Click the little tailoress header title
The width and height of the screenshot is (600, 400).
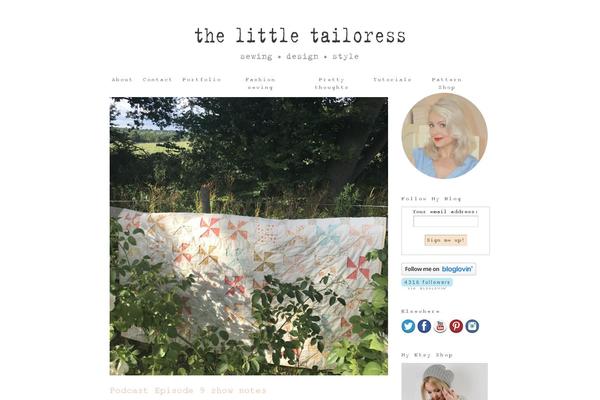coord(300,36)
